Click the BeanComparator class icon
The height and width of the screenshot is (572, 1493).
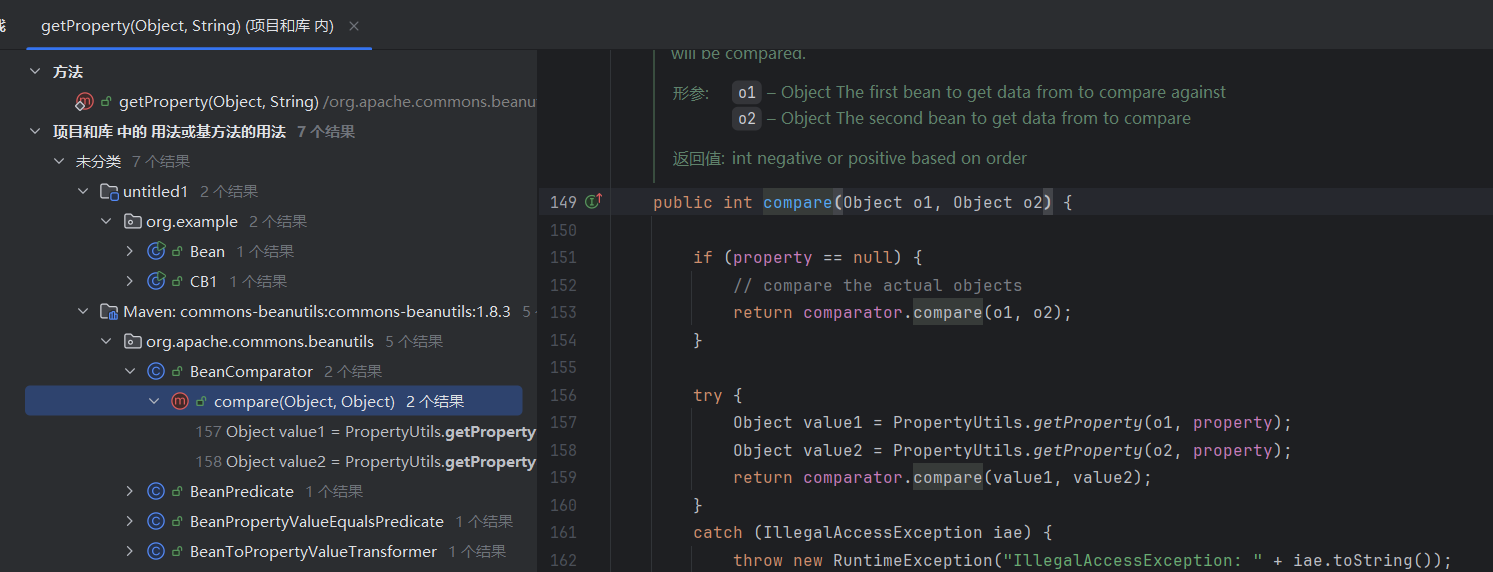pyautogui.click(x=156, y=372)
